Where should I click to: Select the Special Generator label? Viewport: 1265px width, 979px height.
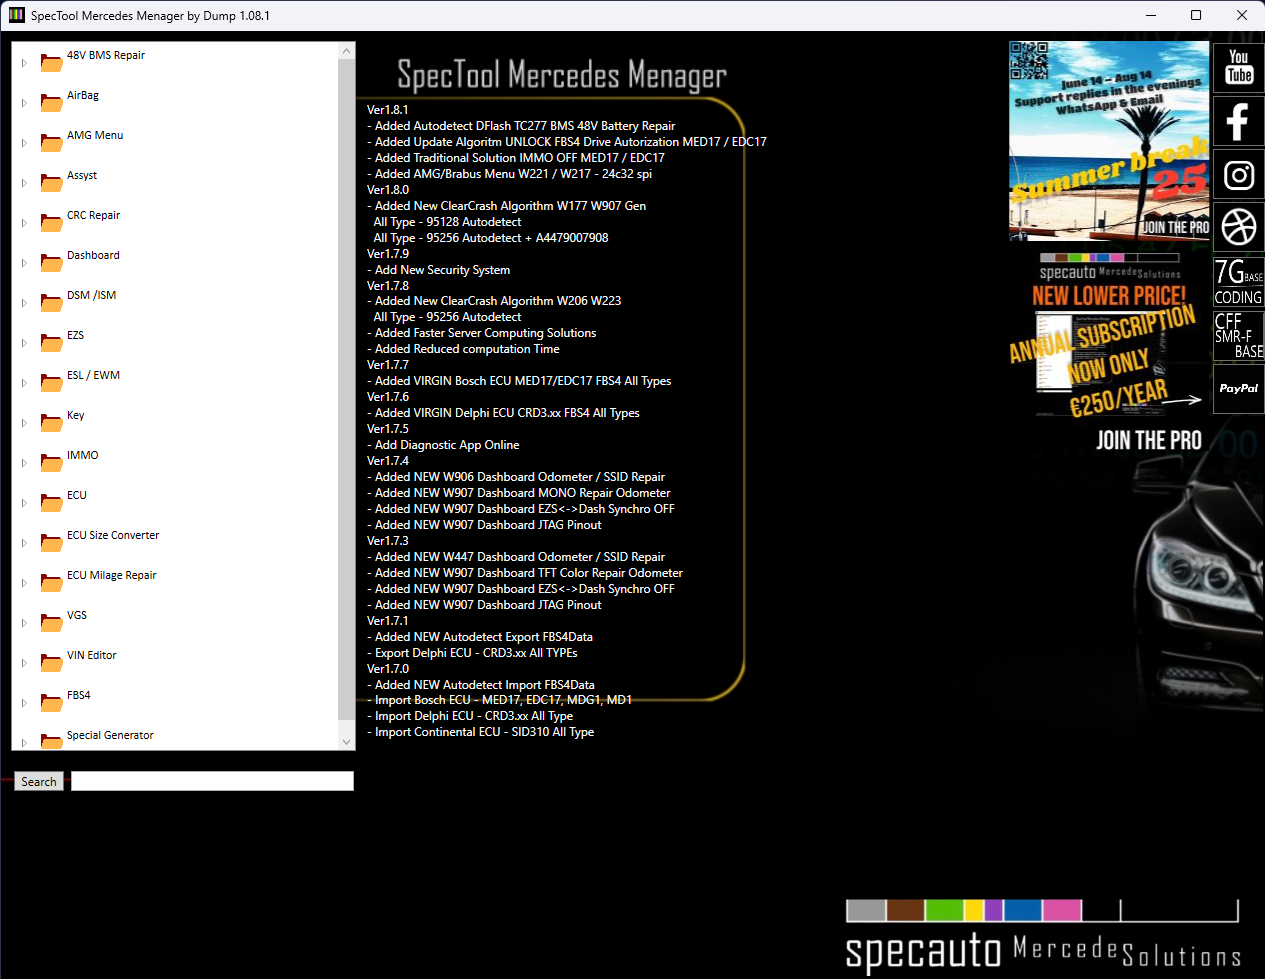tap(110, 735)
